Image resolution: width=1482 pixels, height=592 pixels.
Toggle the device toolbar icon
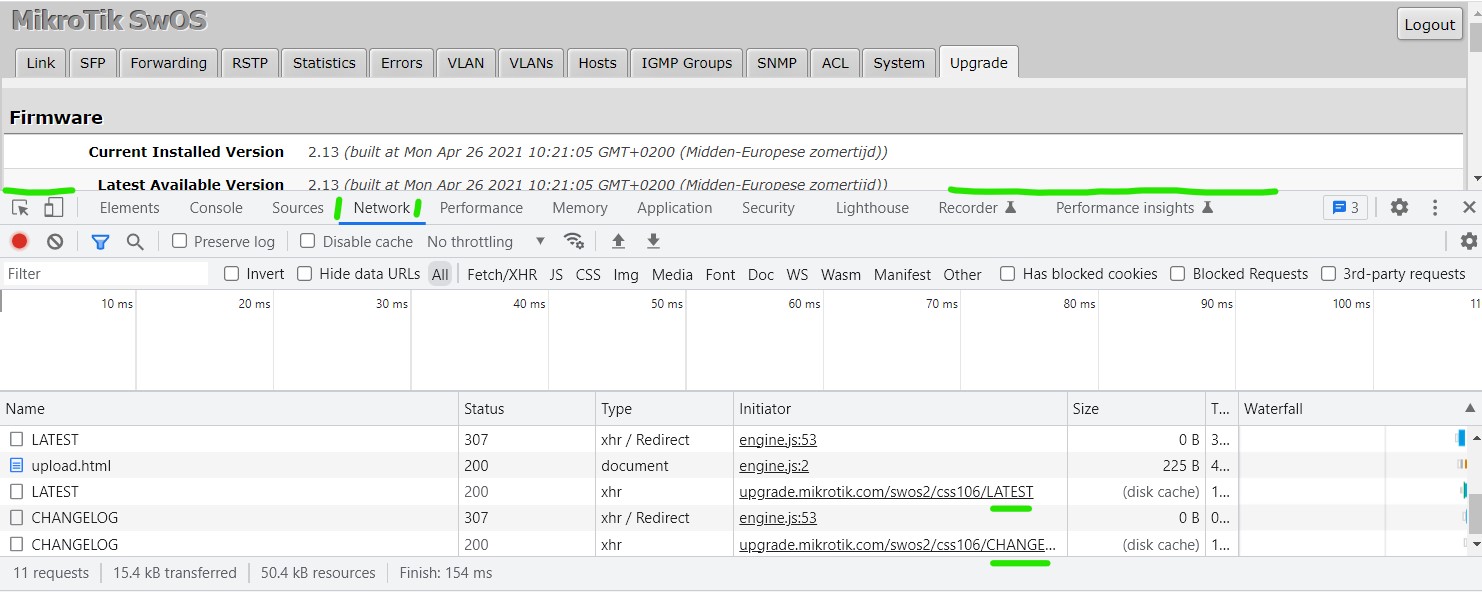(54, 208)
